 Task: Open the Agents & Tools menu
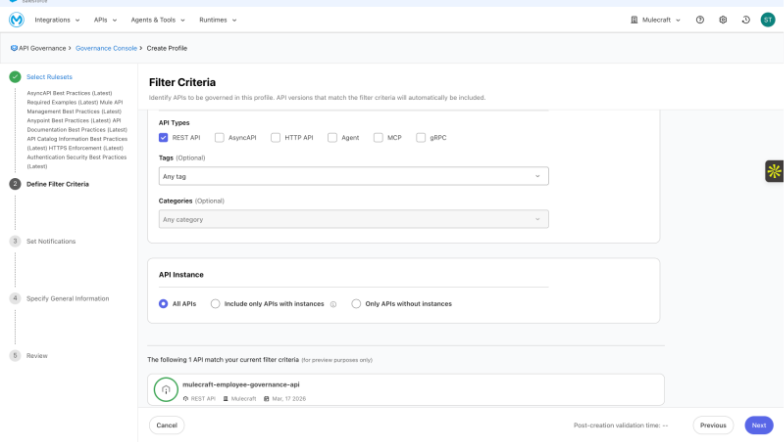coord(159,19)
